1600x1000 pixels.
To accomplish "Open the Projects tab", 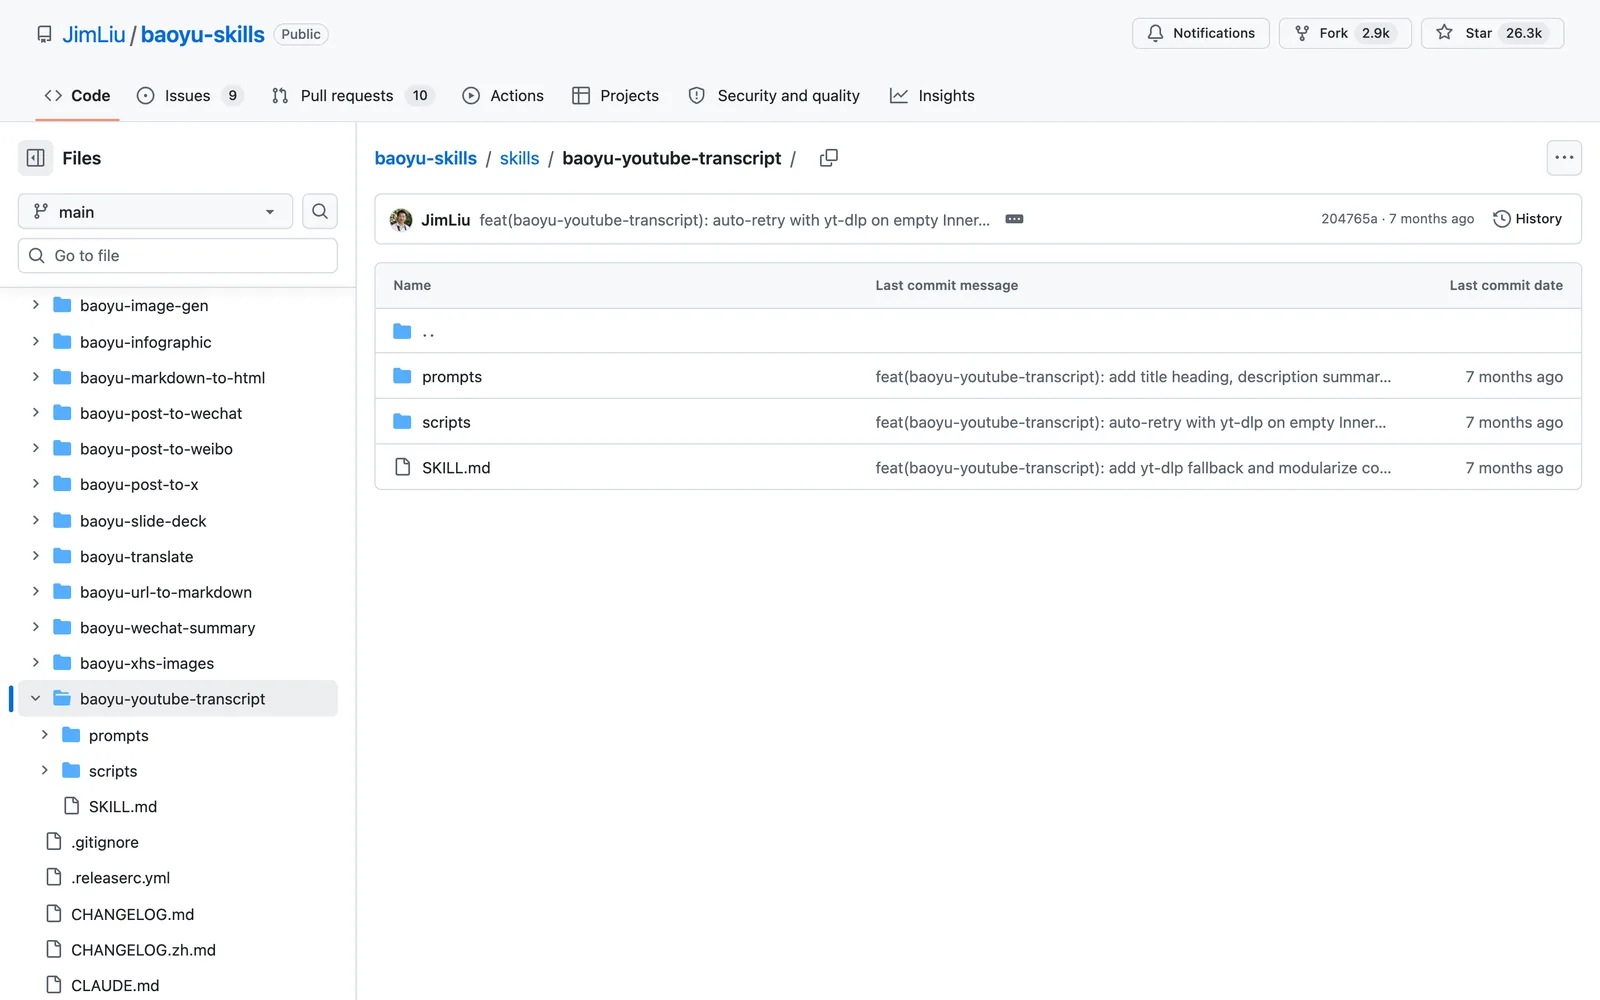I will tap(615, 96).
